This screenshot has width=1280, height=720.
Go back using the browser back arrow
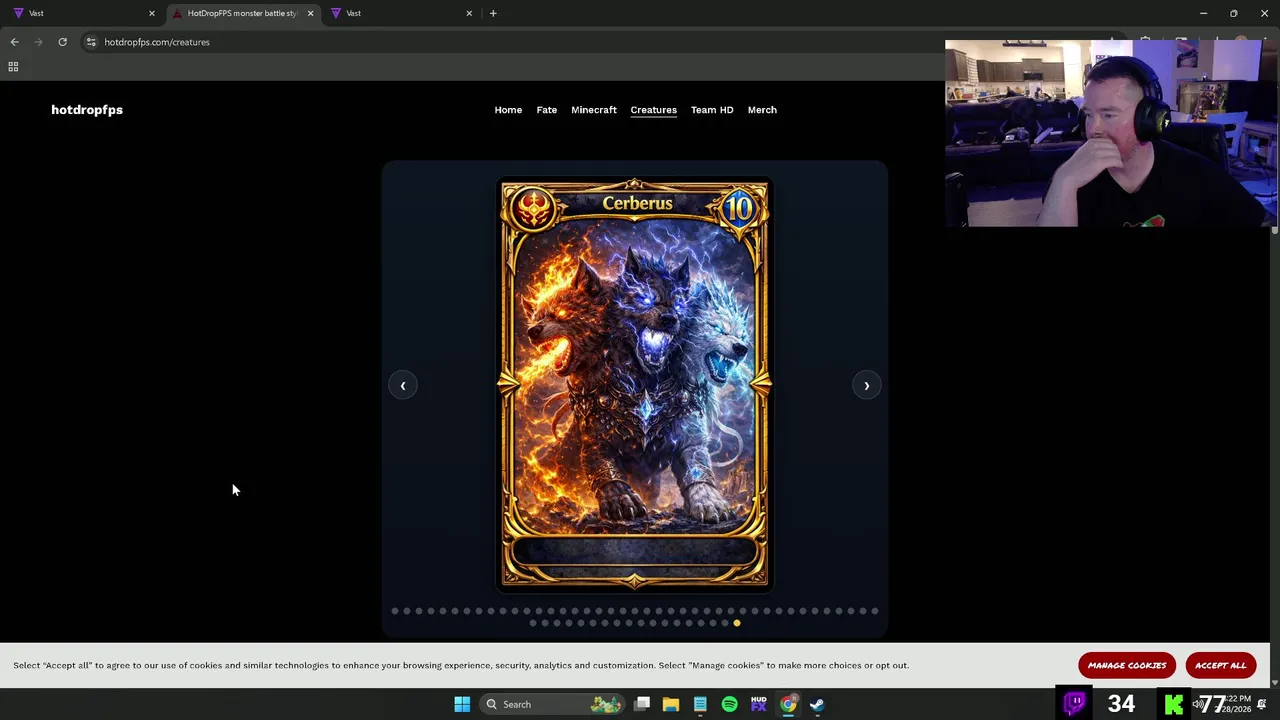(x=14, y=42)
